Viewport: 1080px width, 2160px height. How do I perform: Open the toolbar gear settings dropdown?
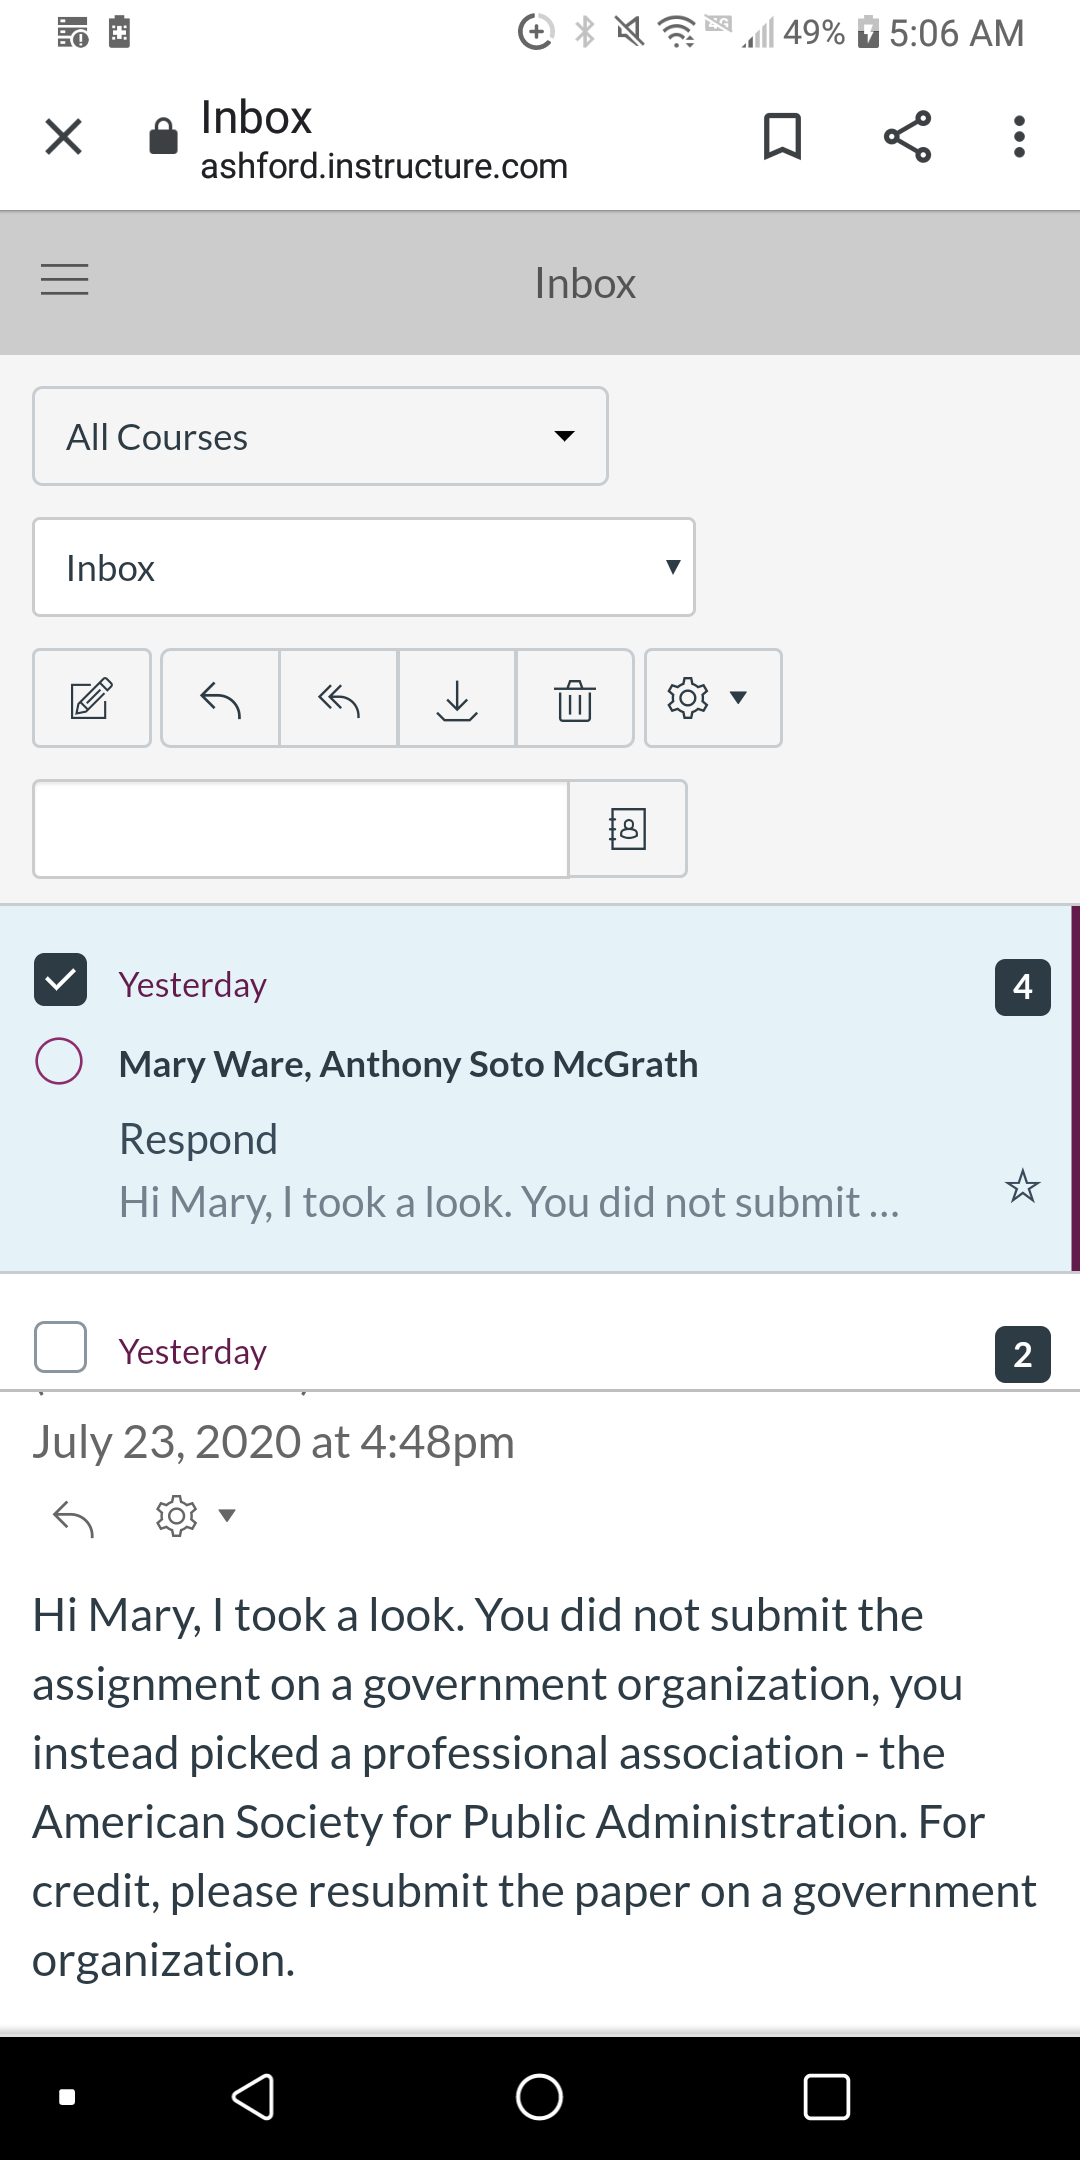point(713,698)
